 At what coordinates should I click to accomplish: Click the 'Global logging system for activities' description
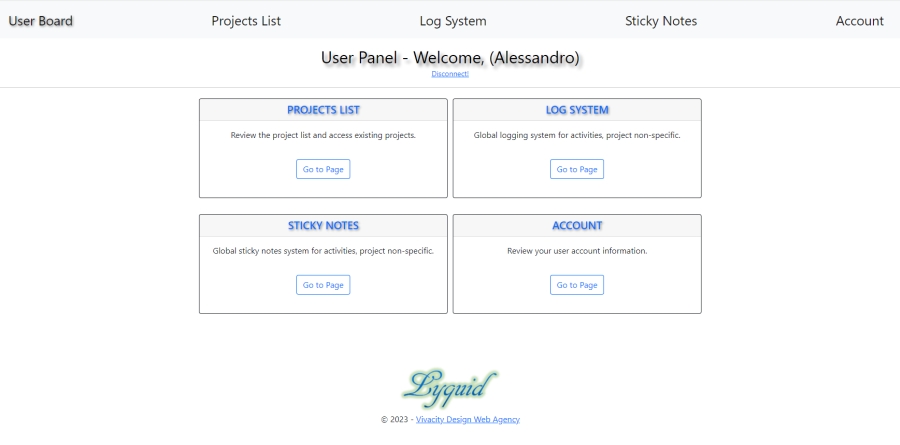(x=577, y=136)
